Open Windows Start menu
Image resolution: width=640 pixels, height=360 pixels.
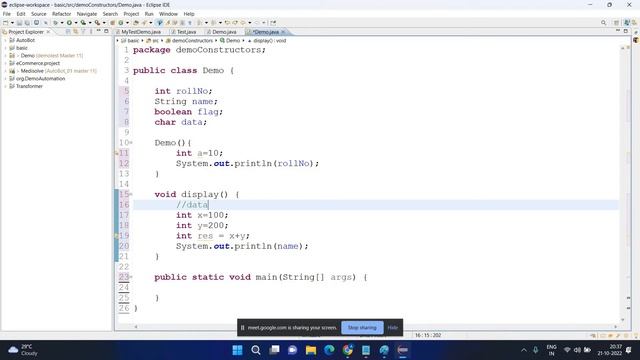tap(237, 350)
